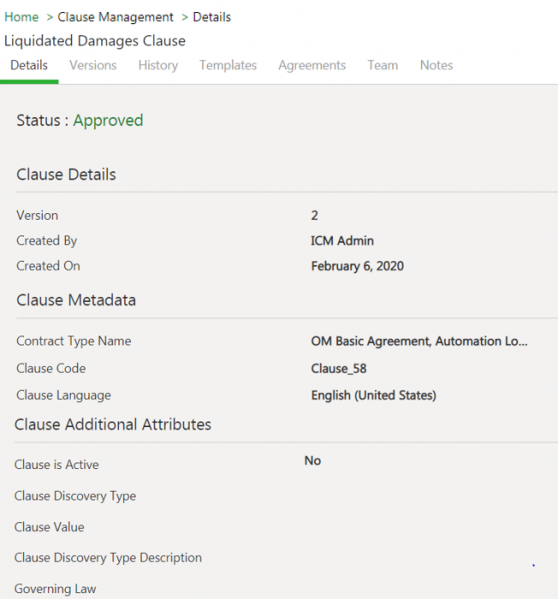
Task: Click the Created By label
Action: [x=47, y=241]
